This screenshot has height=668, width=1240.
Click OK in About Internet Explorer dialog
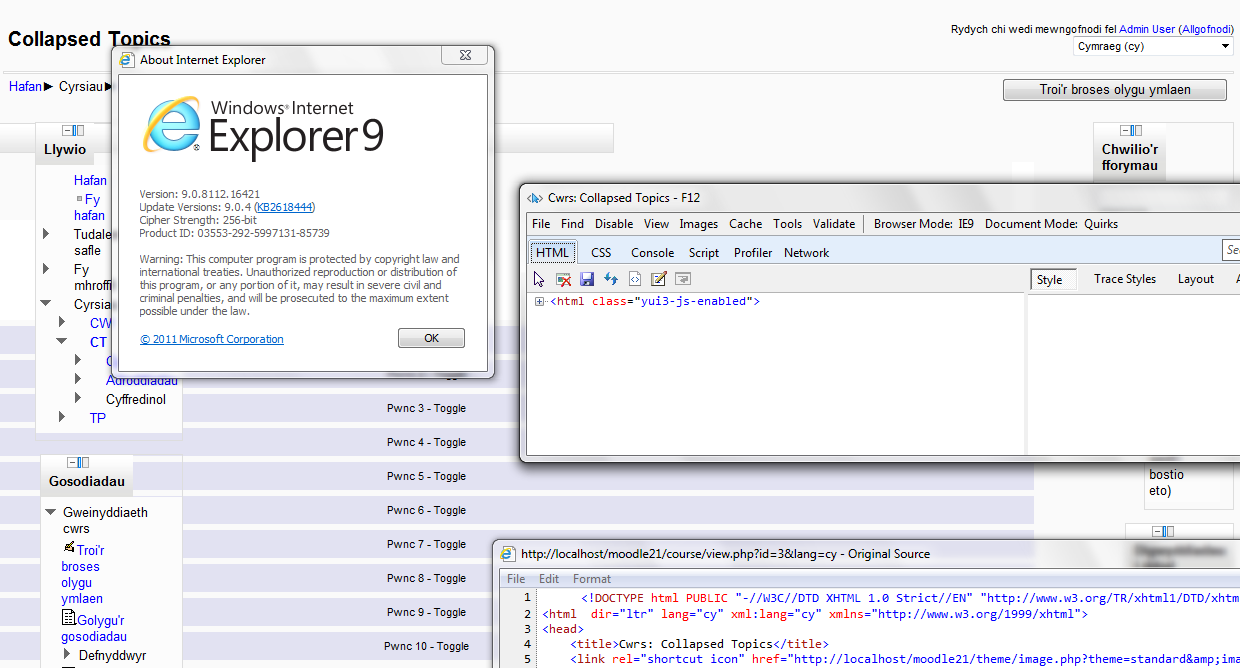click(x=431, y=338)
